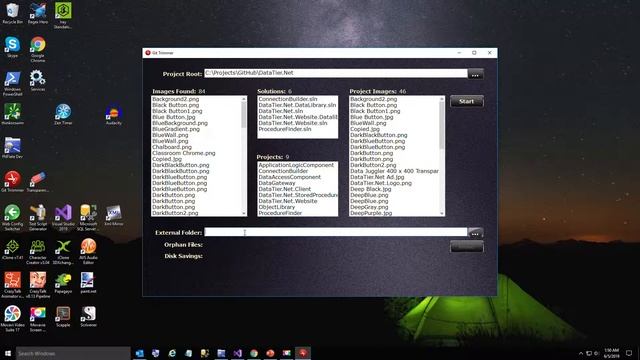
Task: Launch Visual Studio 2015 from desktop
Action: pos(63,218)
